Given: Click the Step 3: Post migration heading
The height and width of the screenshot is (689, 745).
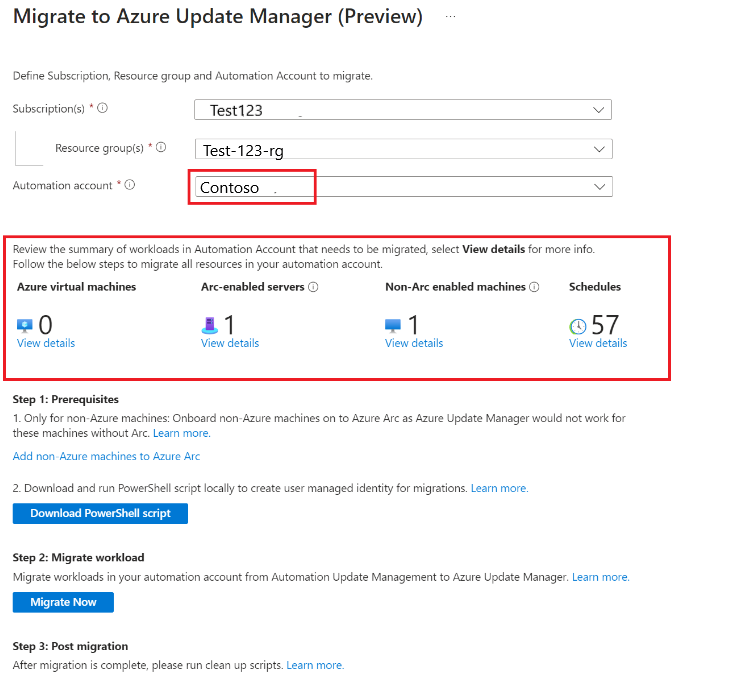Looking at the screenshot, I should pos(70,647).
